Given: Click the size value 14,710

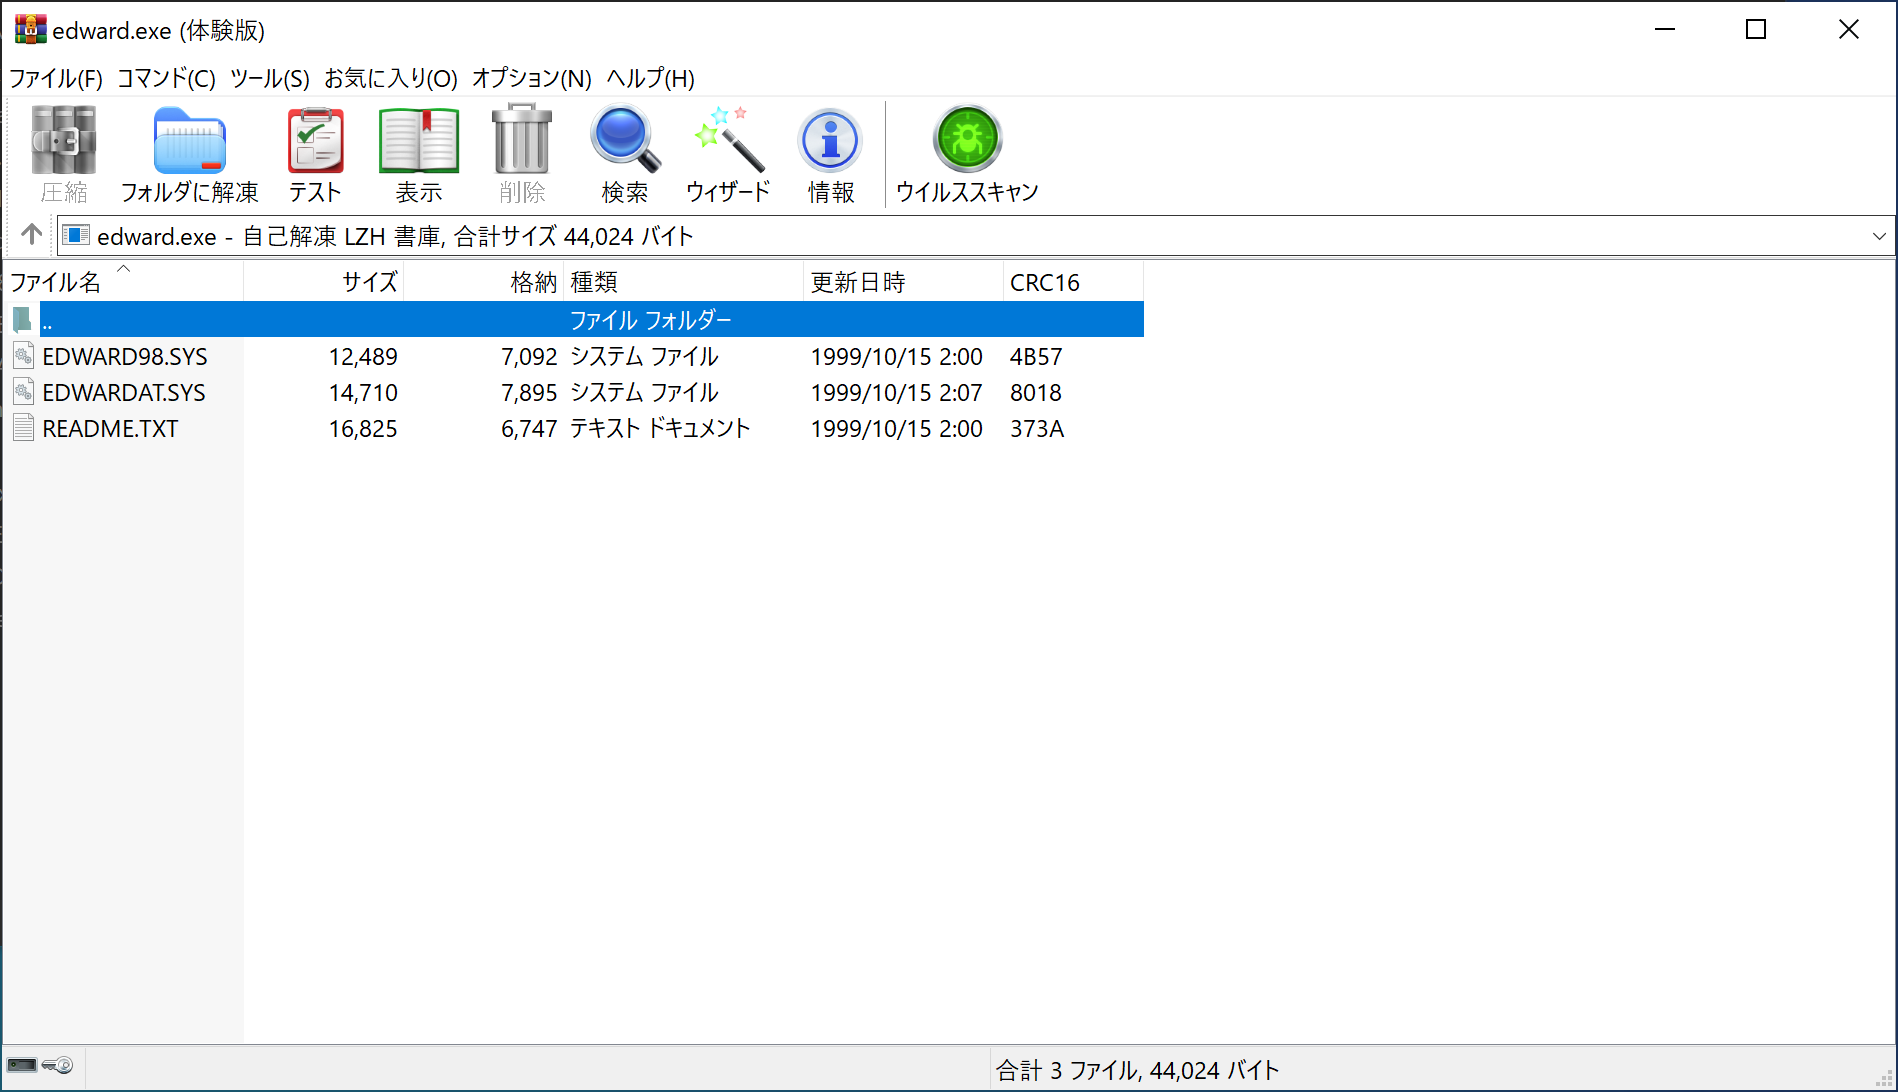Looking at the screenshot, I should pyautogui.click(x=363, y=392).
